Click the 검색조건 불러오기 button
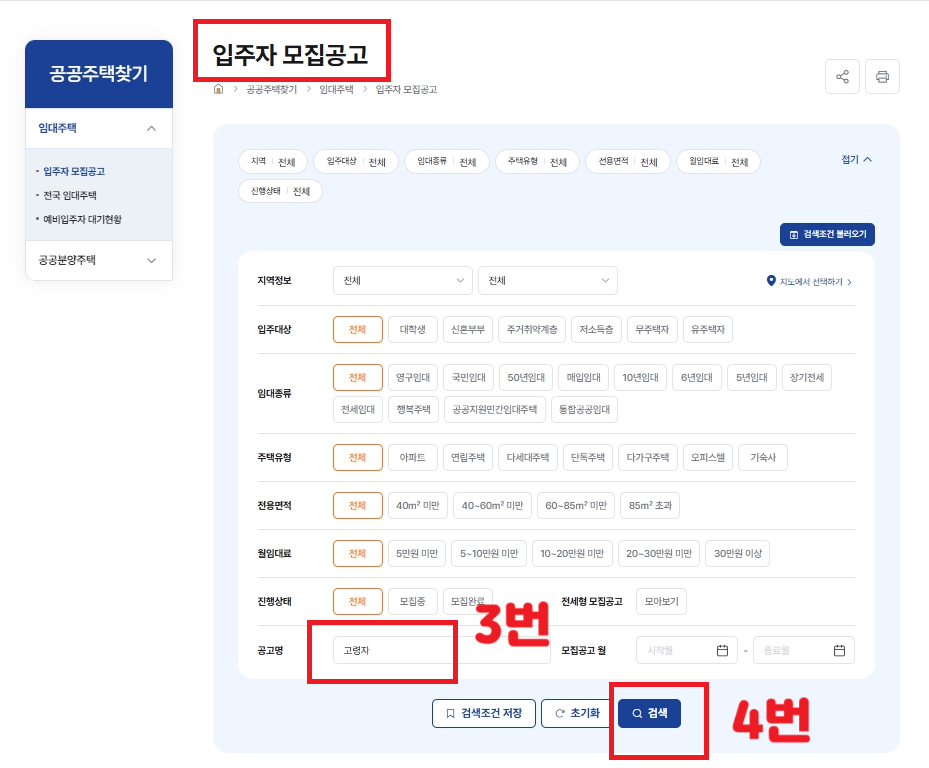The height and width of the screenshot is (768, 929). [827, 234]
